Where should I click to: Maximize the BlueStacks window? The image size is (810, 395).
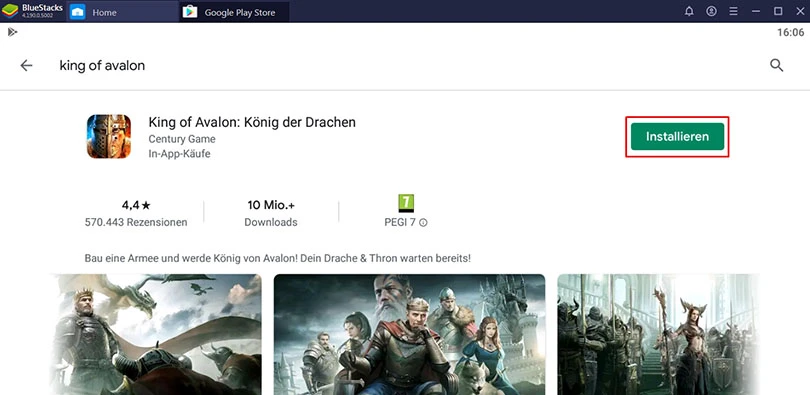click(778, 11)
